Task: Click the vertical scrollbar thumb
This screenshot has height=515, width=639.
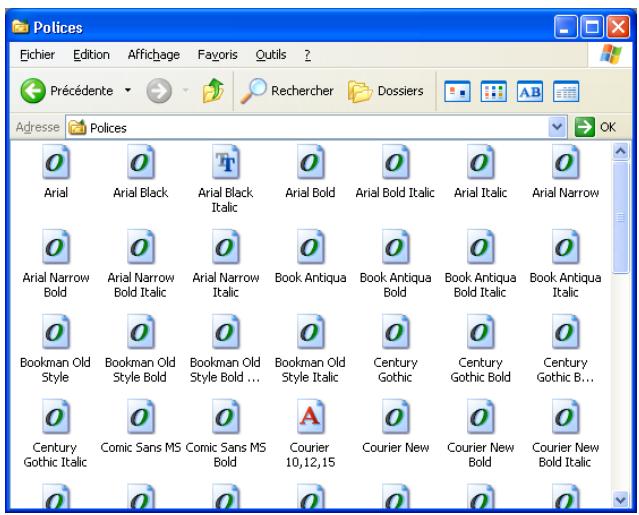Action: coord(621,218)
